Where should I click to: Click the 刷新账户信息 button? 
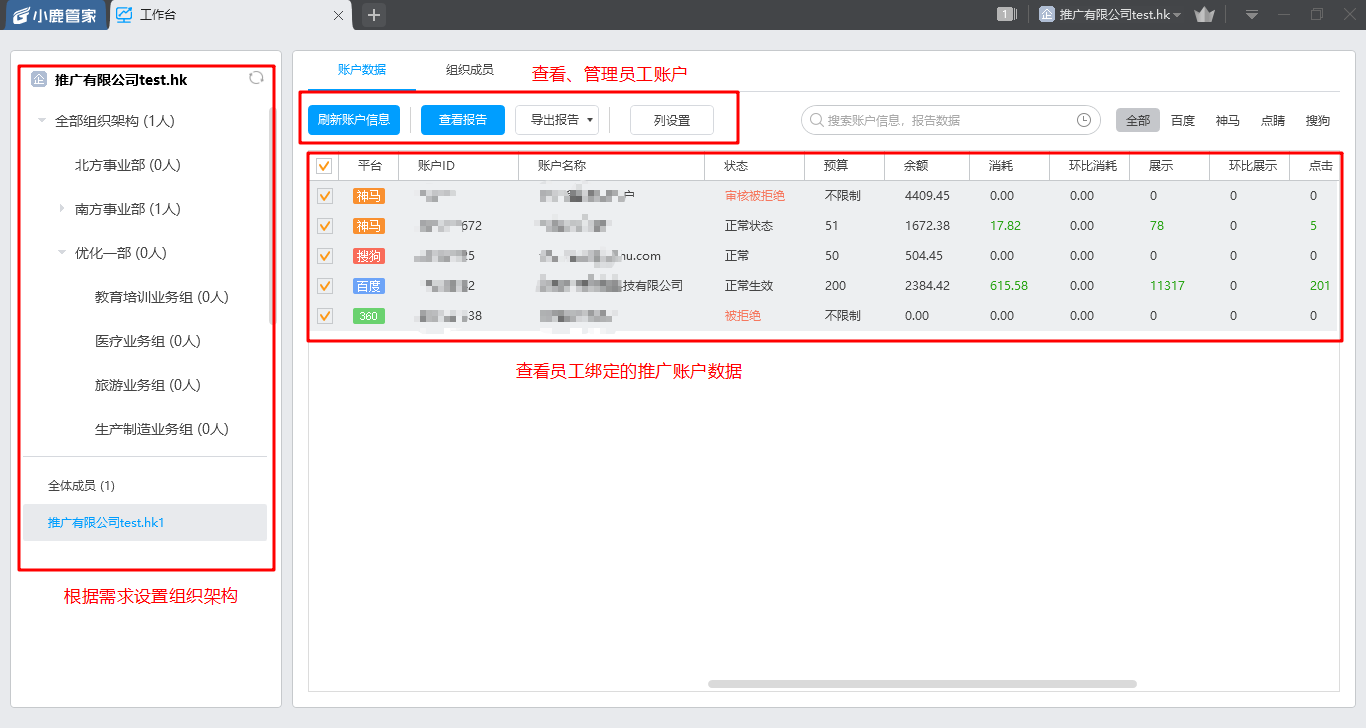pos(354,120)
